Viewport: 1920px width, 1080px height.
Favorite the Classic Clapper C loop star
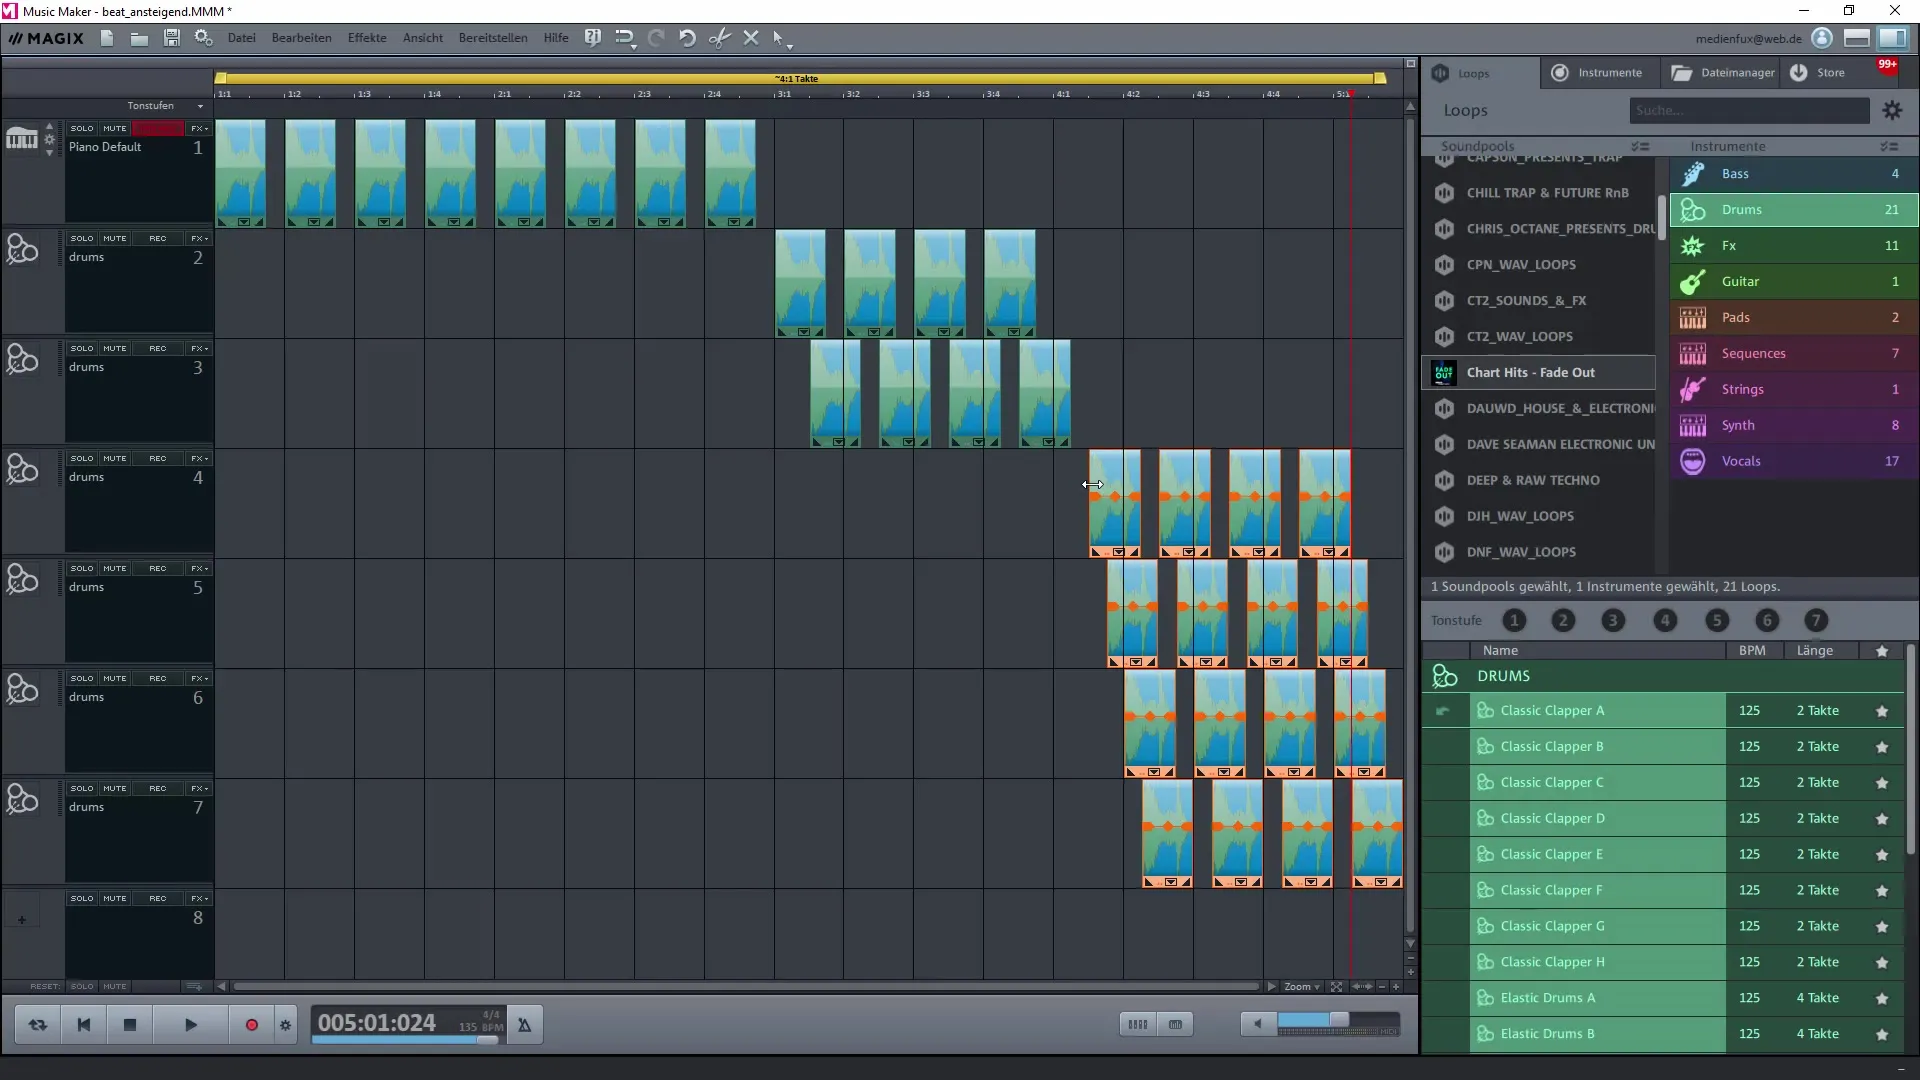pos(1882,783)
